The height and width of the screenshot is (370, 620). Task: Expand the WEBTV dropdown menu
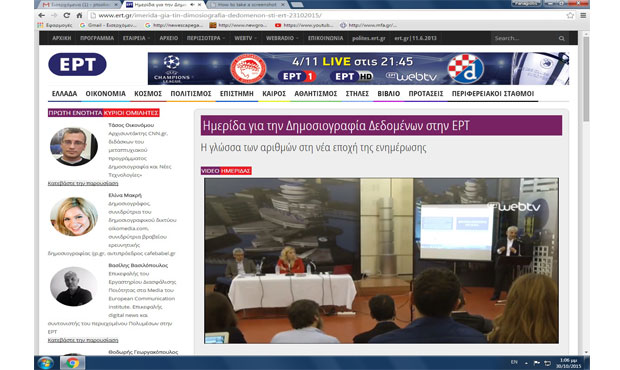pyautogui.click(x=246, y=38)
